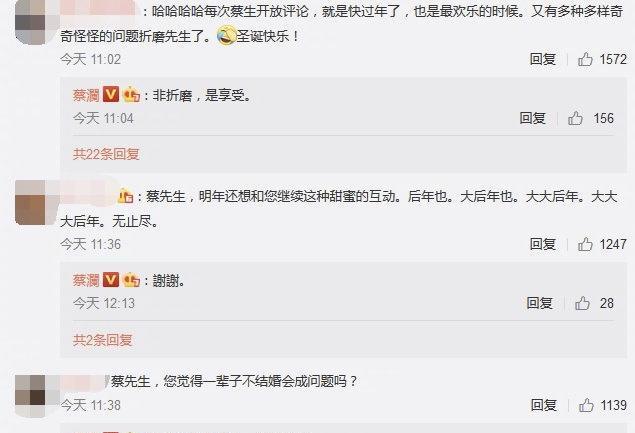This screenshot has width=635, height=433.
Task: Expand 共2条回复 thread
Action: coord(102,340)
